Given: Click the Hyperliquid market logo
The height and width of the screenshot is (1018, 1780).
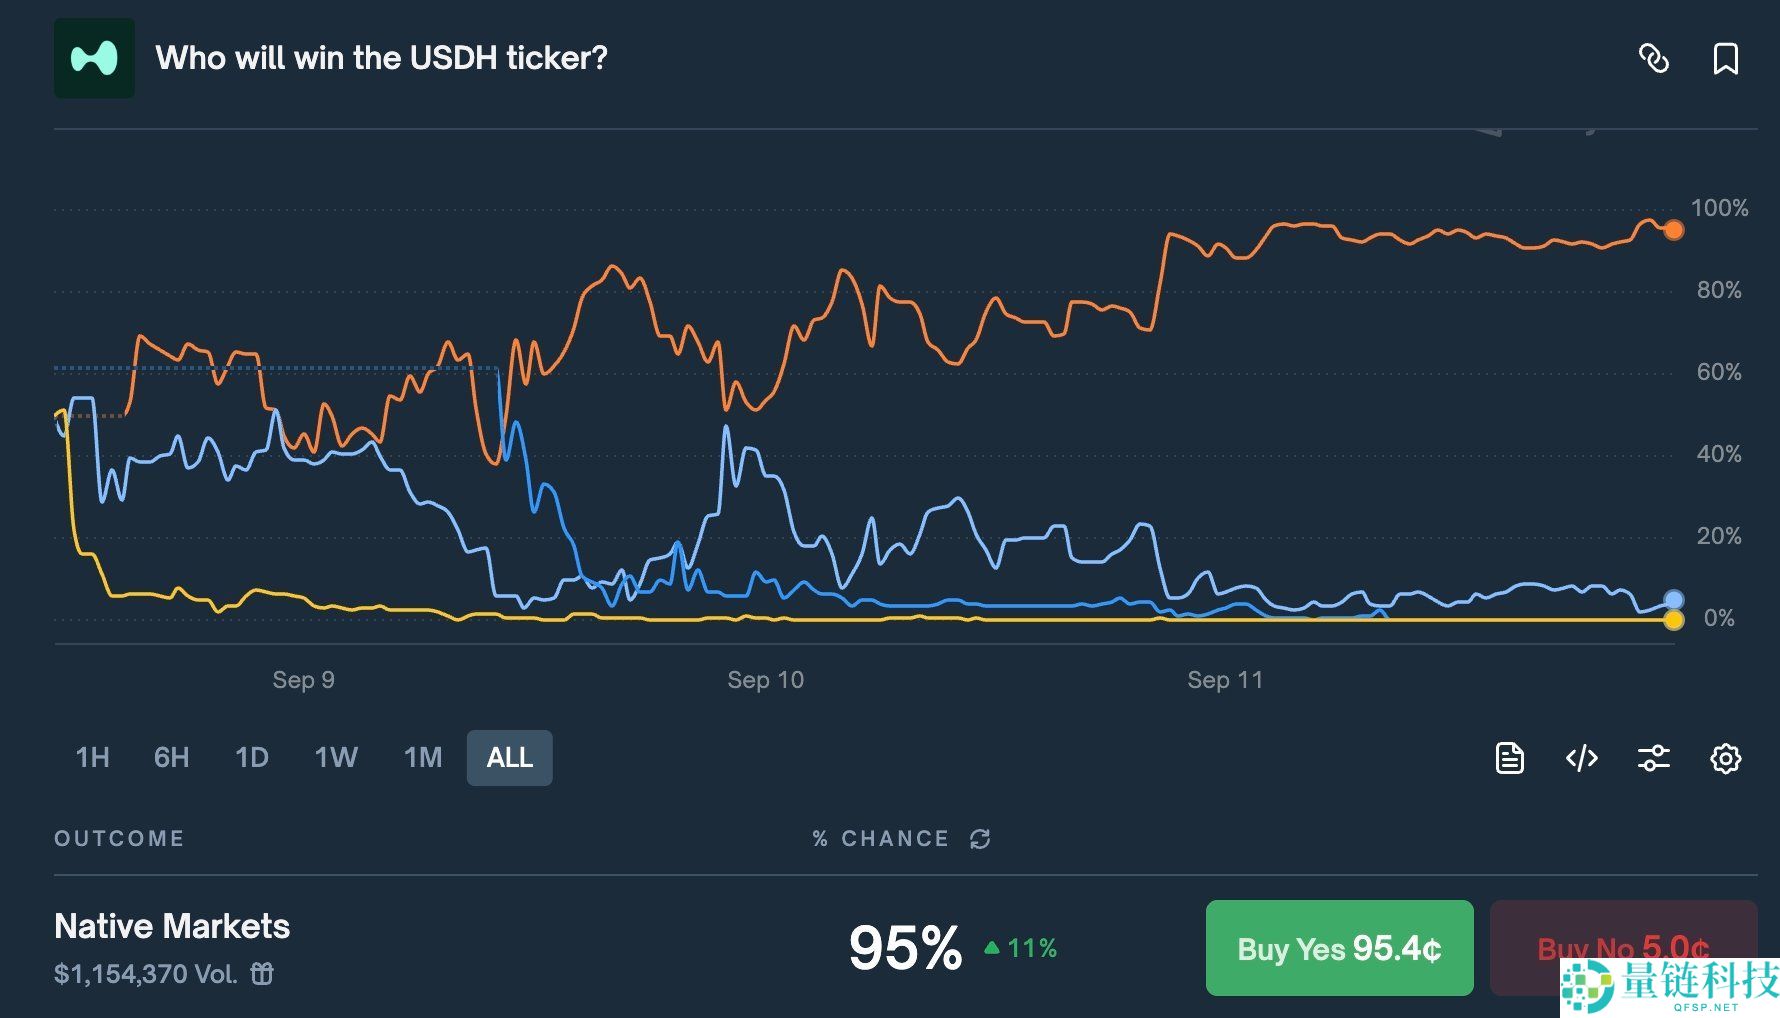Looking at the screenshot, I should coord(94,58).
